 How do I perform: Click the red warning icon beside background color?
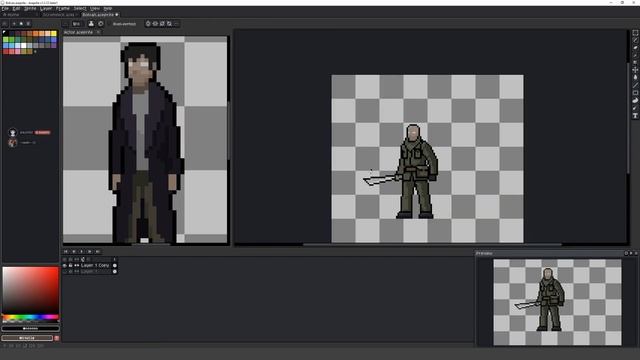[x=57, y=338]
